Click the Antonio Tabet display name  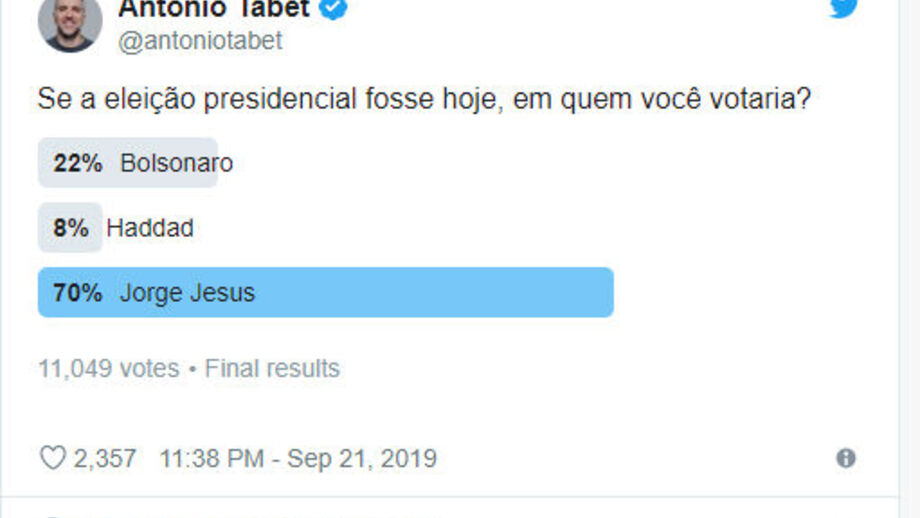[213, 9]
